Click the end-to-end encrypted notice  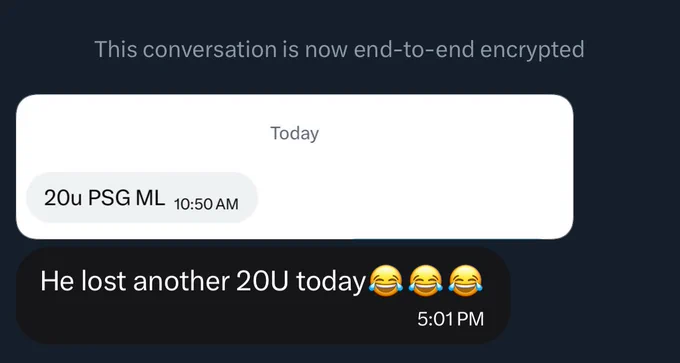tap(339, 49)
